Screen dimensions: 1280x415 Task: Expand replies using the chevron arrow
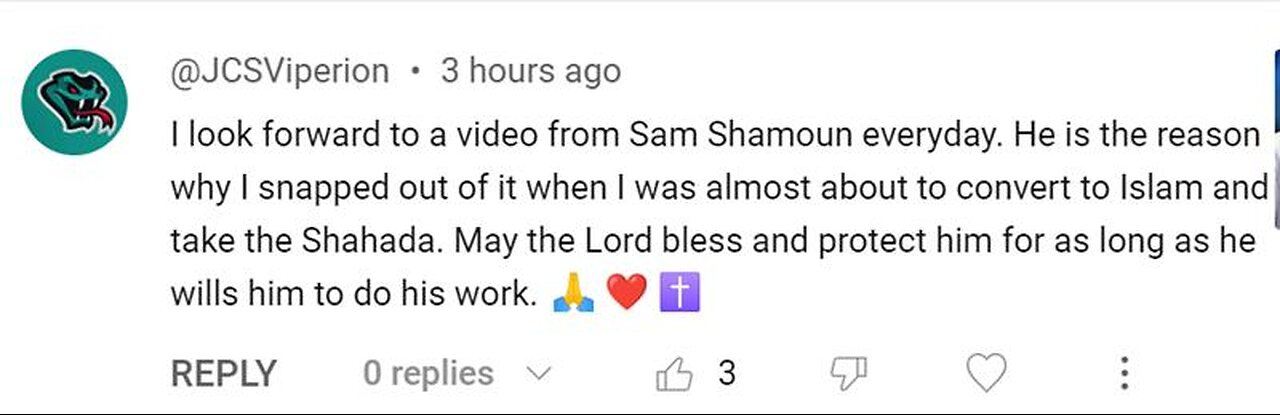pos(539,375)
